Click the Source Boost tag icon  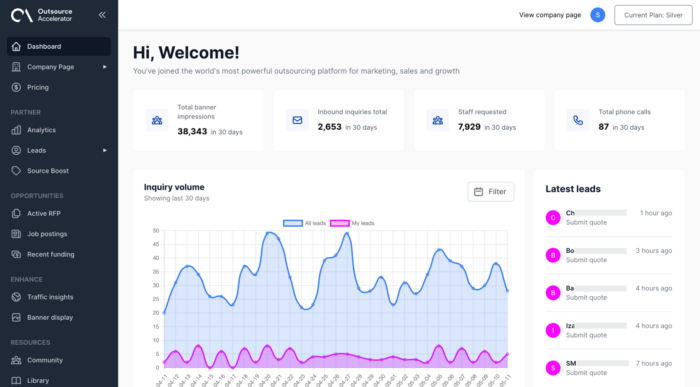tap(16, 171)
